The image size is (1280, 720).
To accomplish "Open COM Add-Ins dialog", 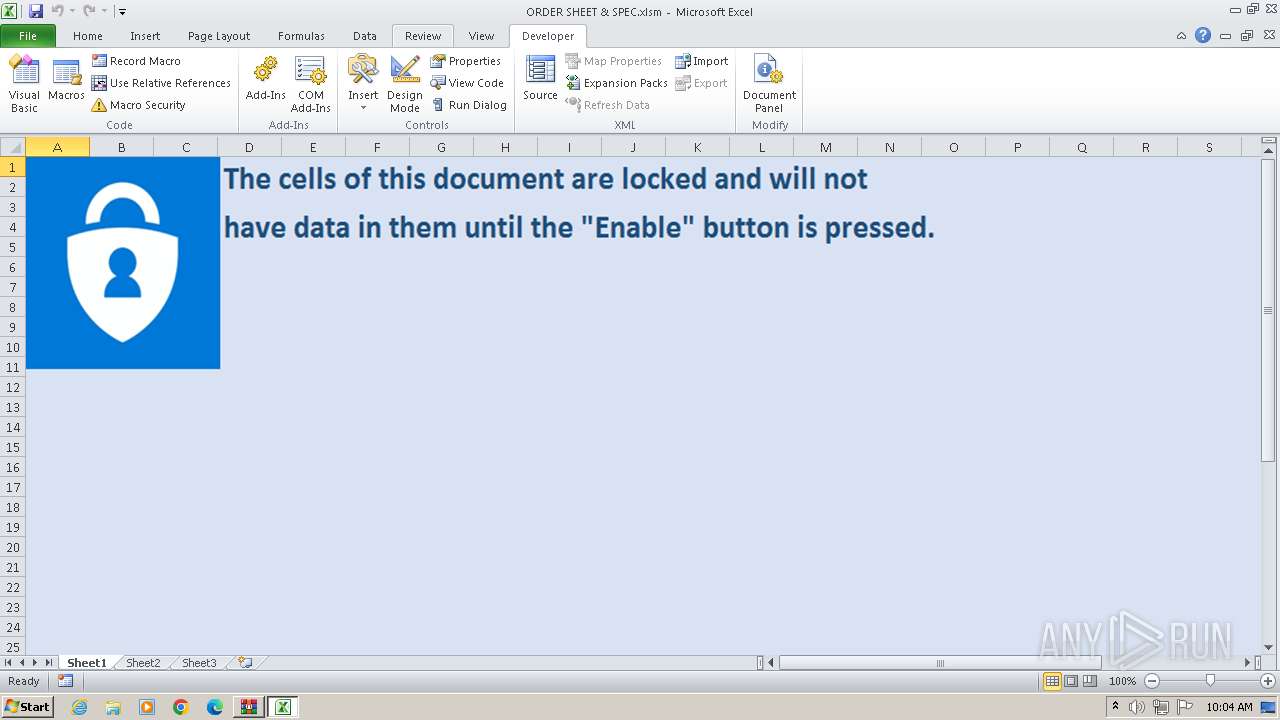I will click(x=311, y=84).
